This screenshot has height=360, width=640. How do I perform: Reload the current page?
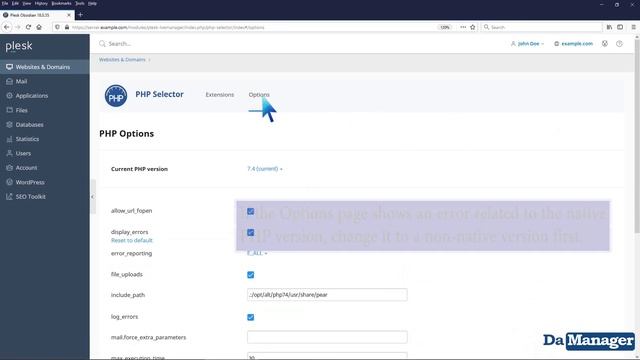(28, 27)
